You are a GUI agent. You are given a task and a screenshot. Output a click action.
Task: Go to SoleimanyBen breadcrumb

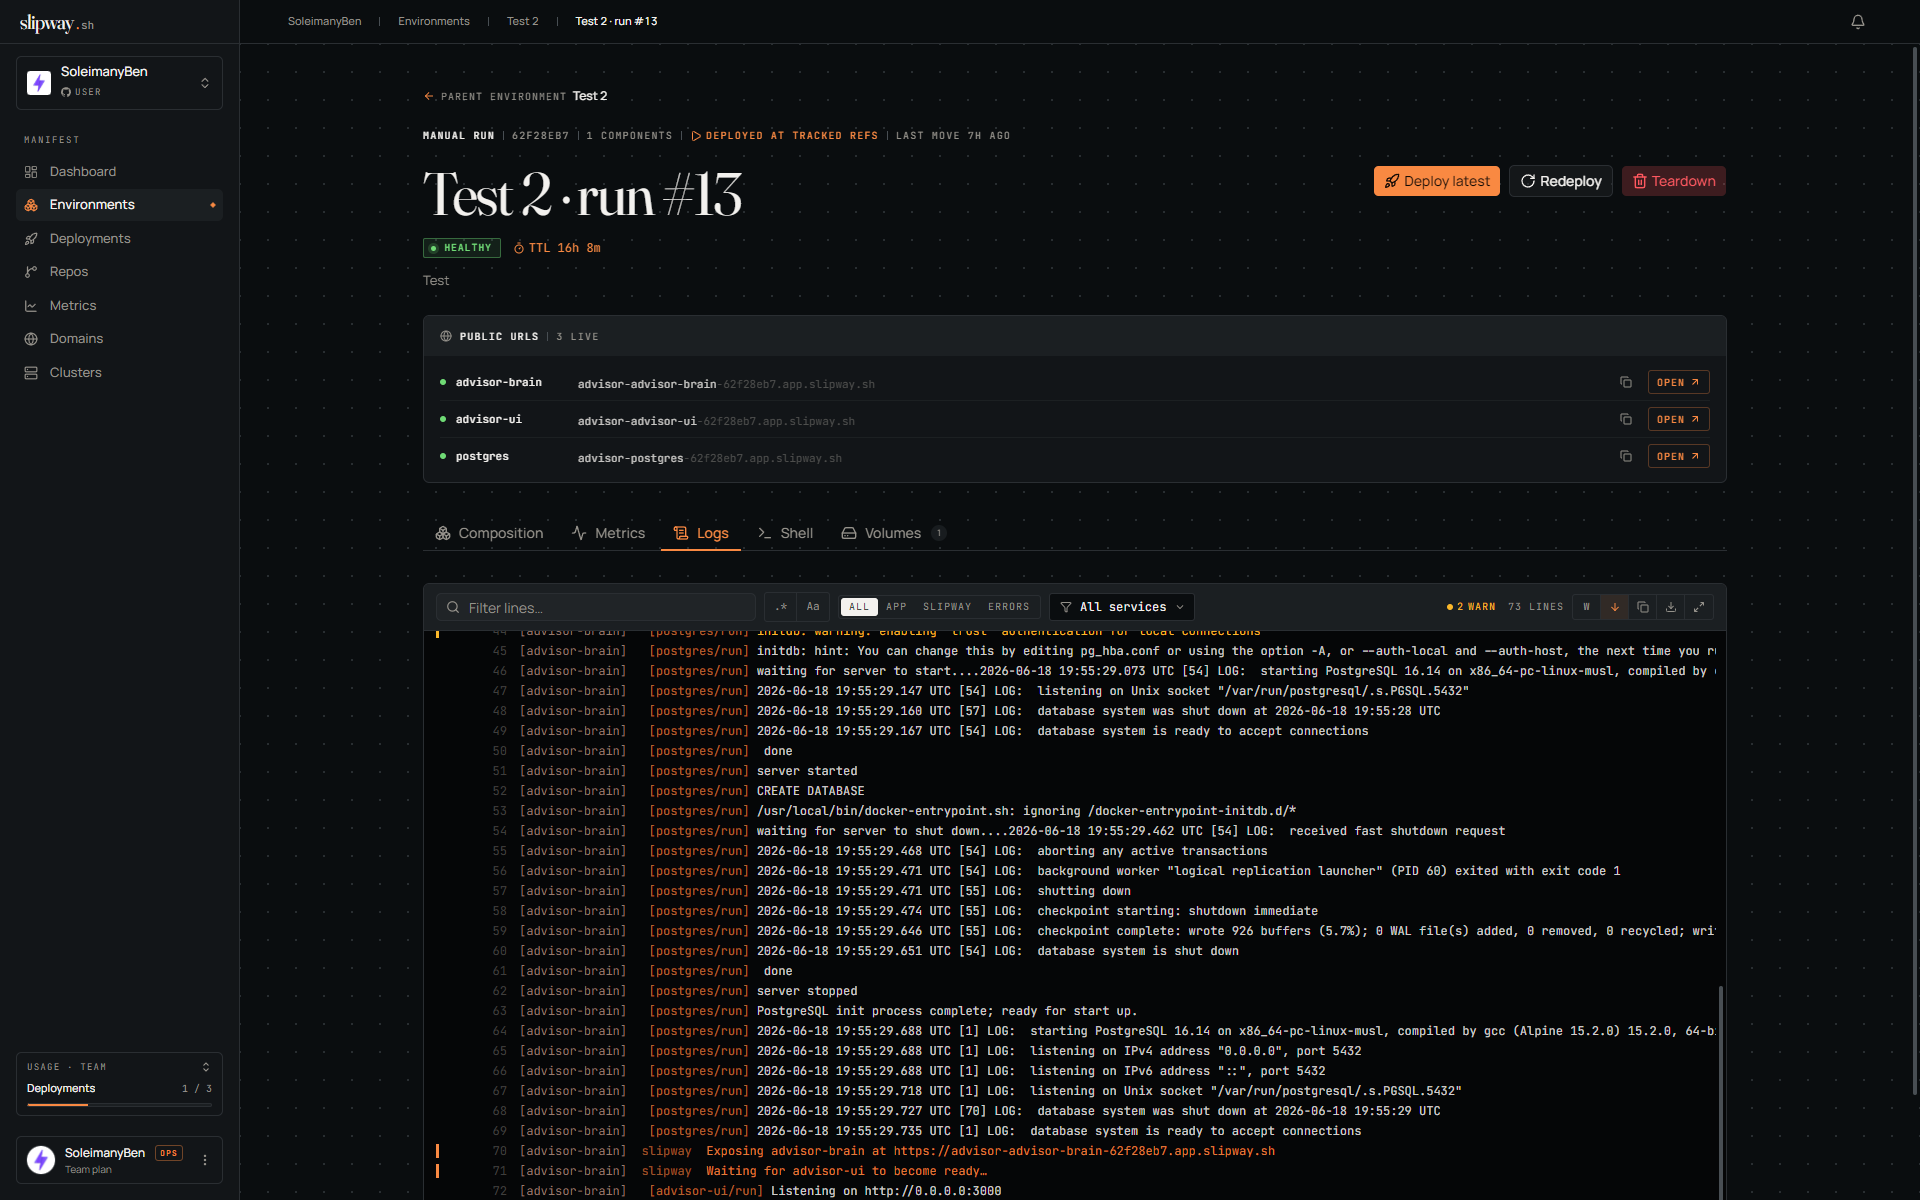(325, 21)
